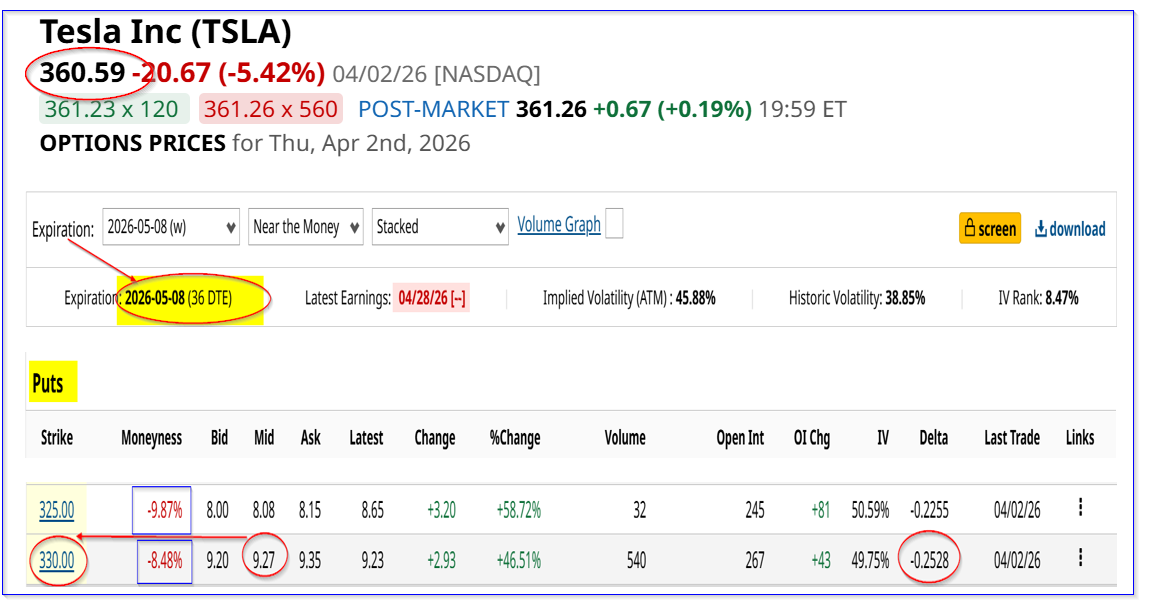Click the Volume Graph link
Viewport: 1153px width, 607px height.
pos(559,225)
